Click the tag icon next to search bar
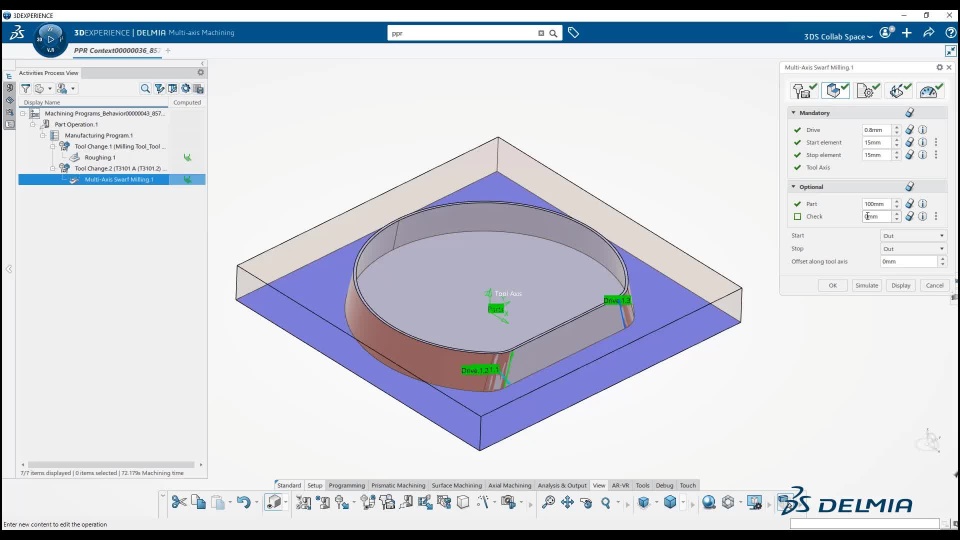 [x=573, y=33]
